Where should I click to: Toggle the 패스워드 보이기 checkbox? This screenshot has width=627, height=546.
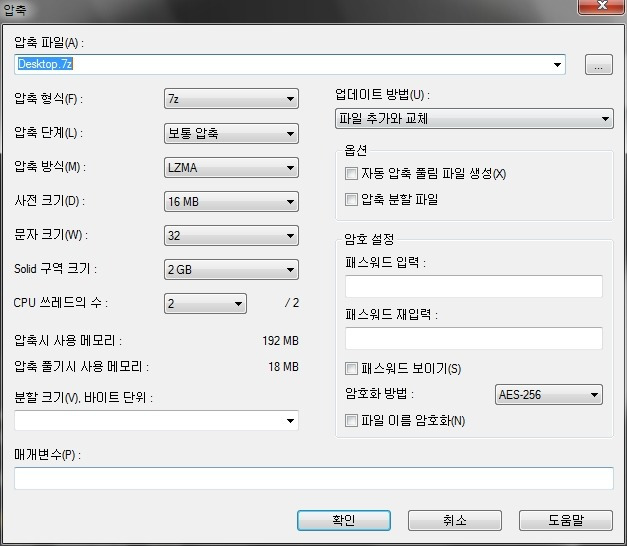click(x=351, y=368)
